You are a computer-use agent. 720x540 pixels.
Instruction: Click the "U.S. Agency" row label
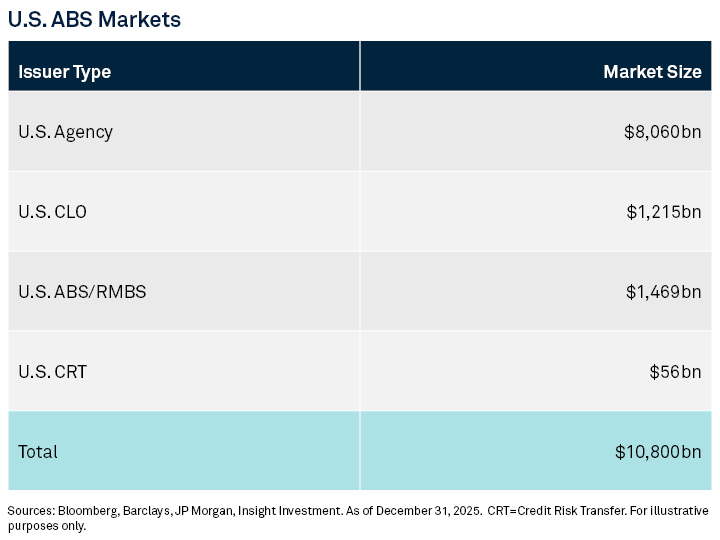65,132
